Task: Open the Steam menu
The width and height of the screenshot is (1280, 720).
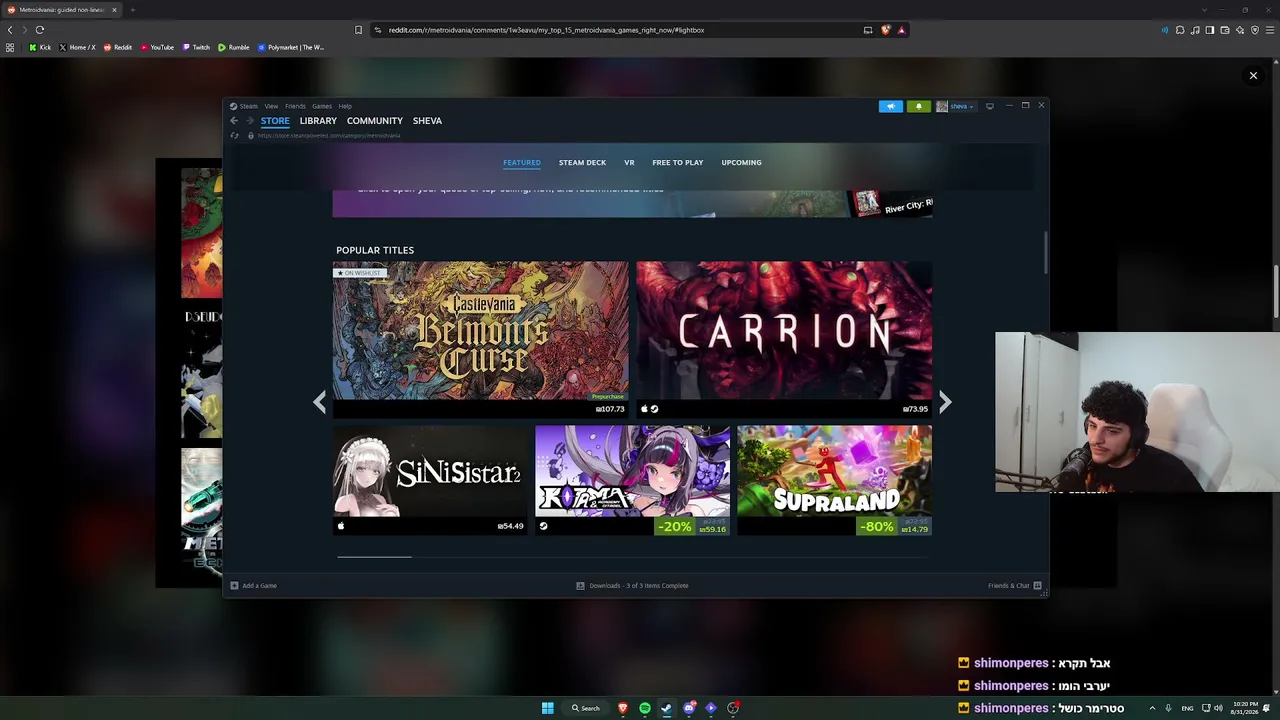Action: coord(244,106)
